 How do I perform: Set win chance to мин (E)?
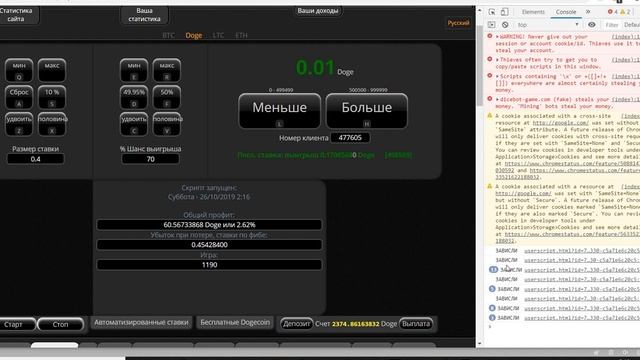[134, 70]
